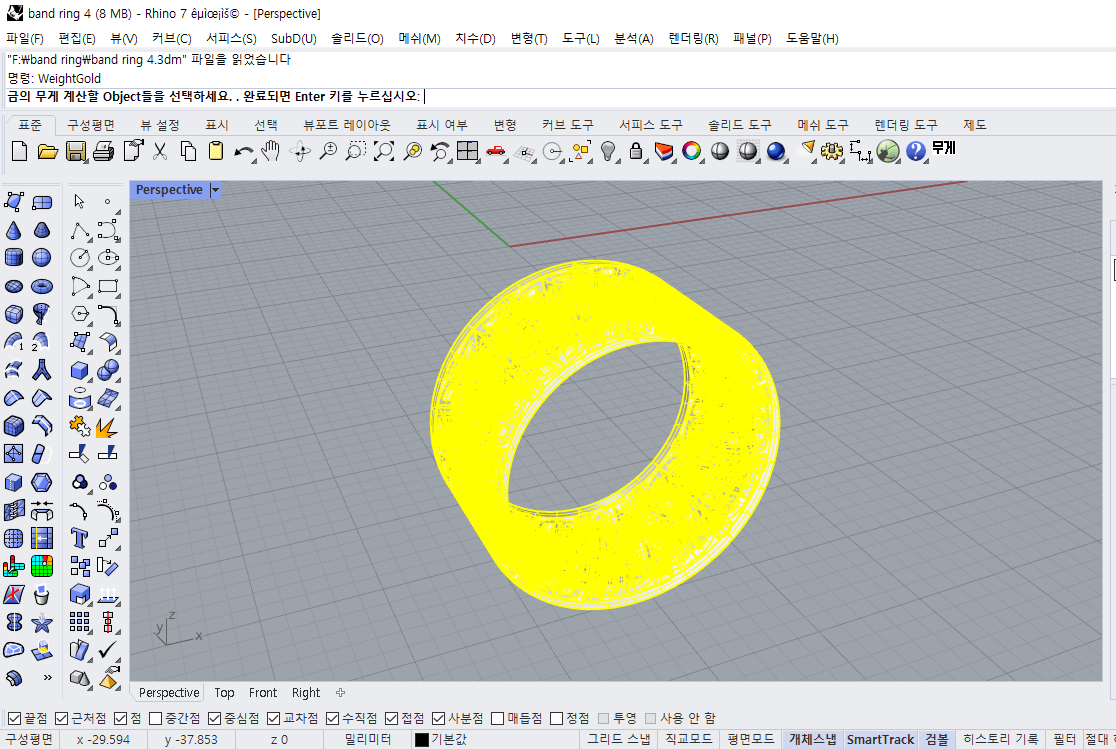Toggle 검볼 gumball in status bar
The height and width of the screenshot is (749, 1116).
(x=937, y=740)
